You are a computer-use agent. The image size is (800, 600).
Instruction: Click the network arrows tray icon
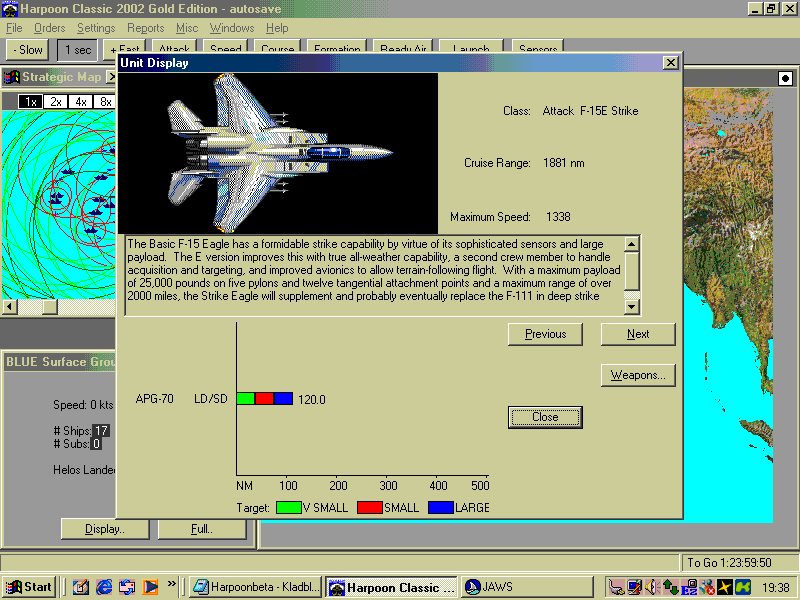[670, 587]
